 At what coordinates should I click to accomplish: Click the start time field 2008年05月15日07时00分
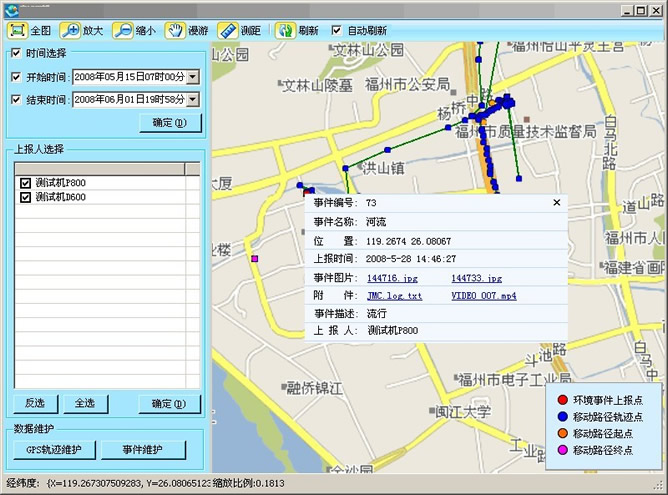coord(130,77)
